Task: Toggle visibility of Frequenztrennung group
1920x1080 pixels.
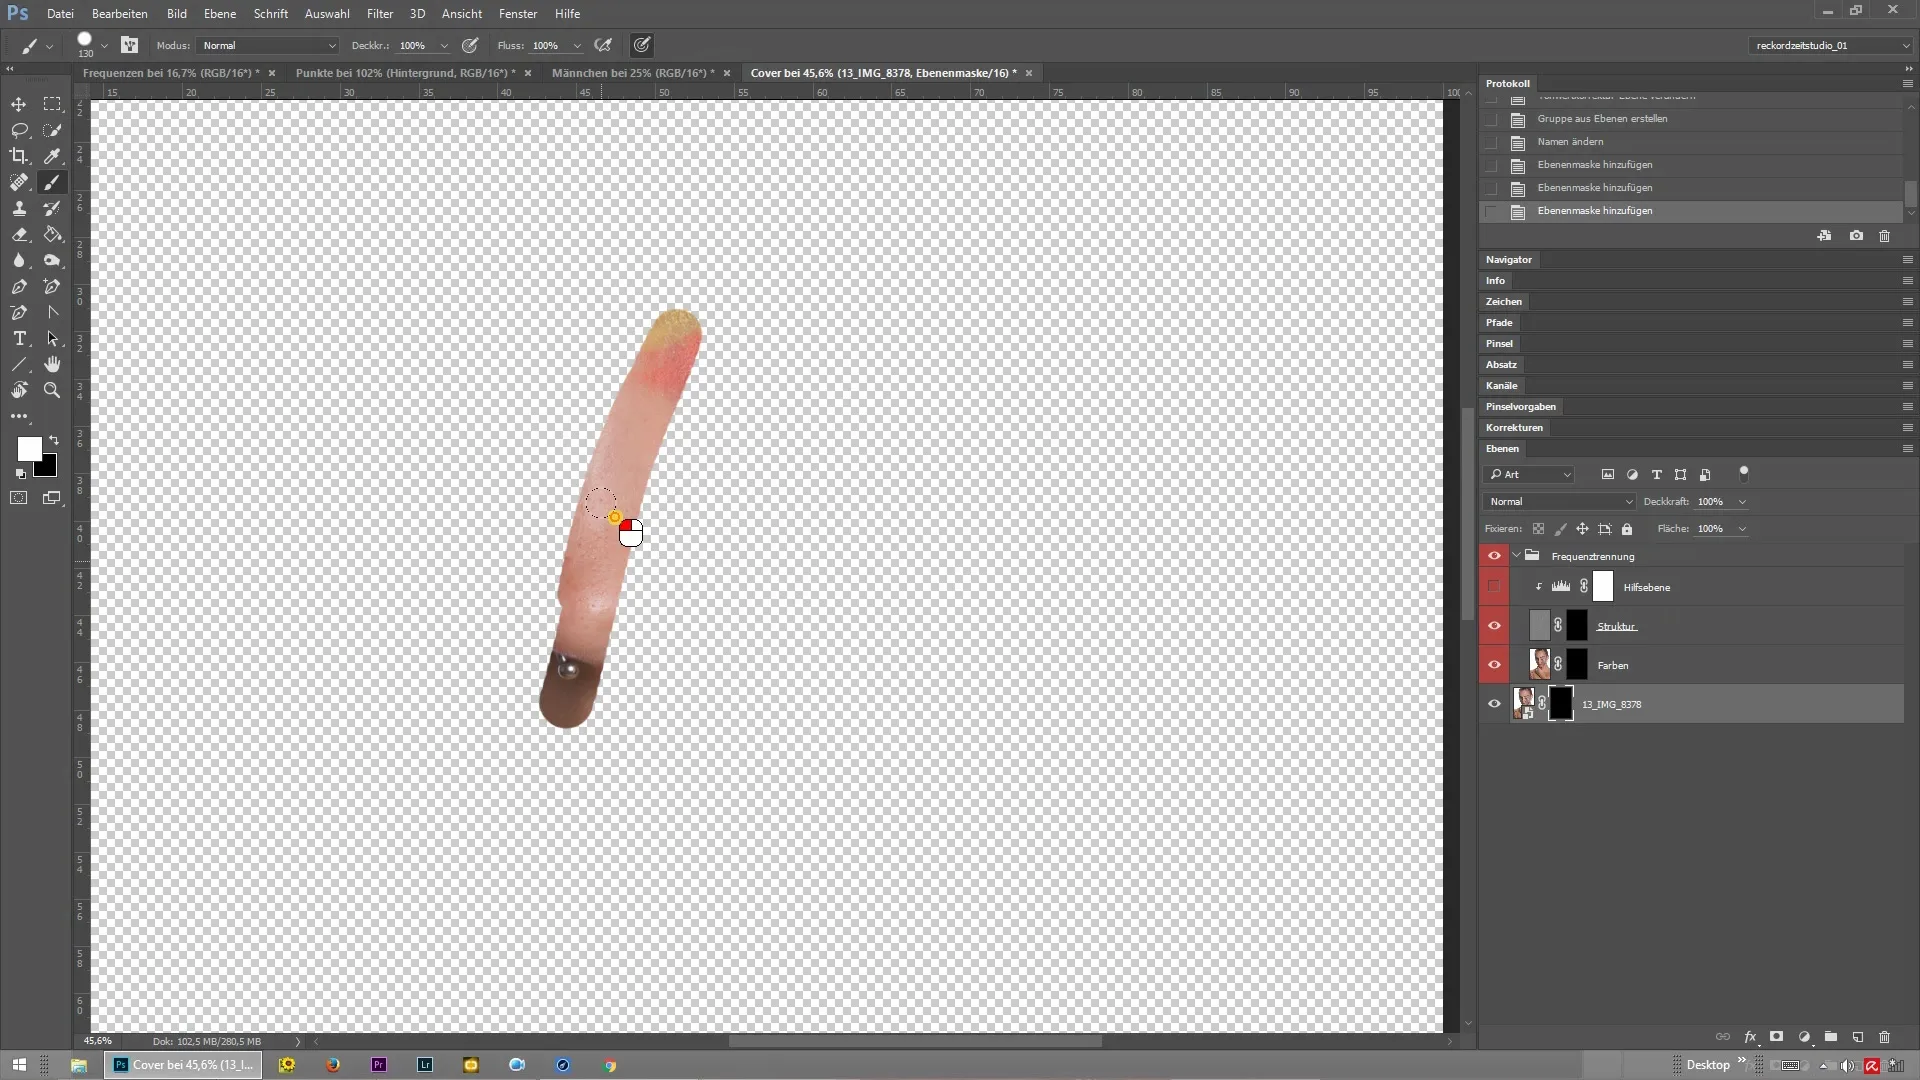Action: pyautogui.click(x=1494, y=556)
